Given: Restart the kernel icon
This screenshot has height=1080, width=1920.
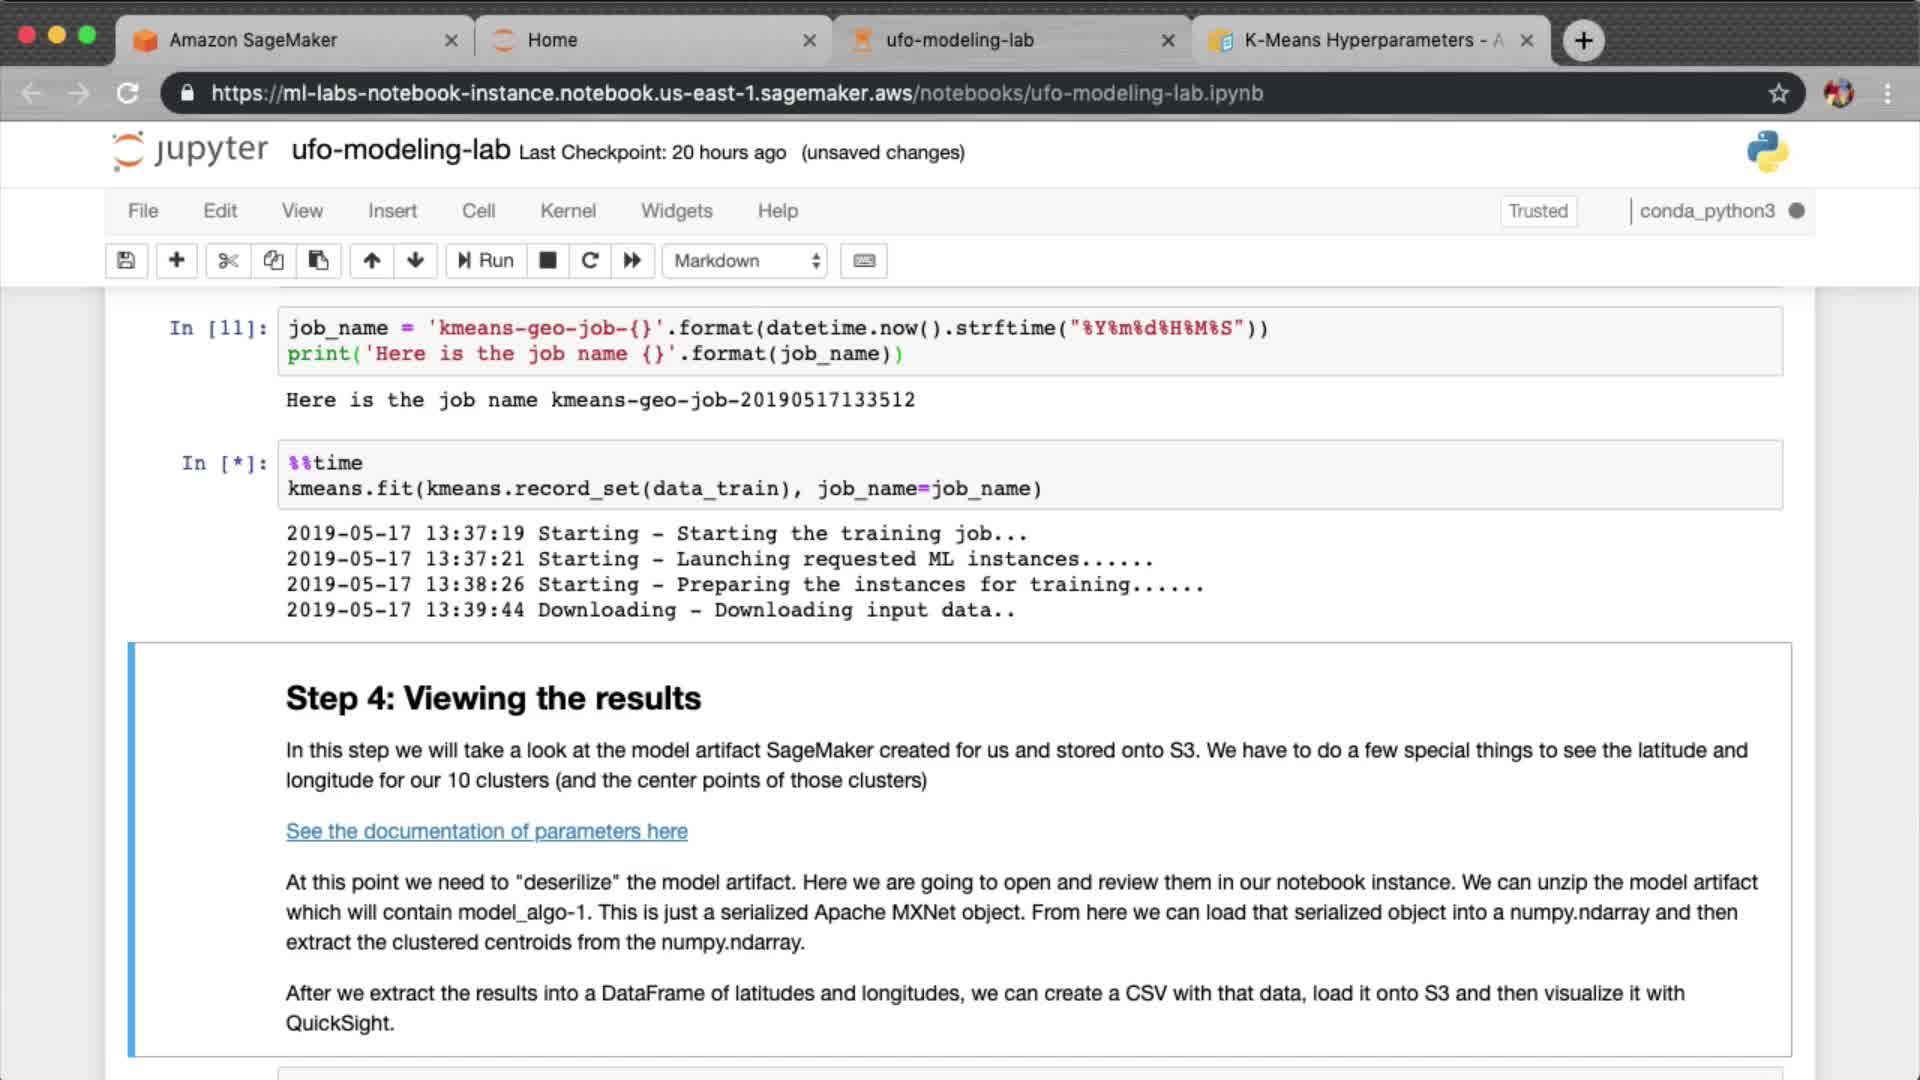Looking at the screenshot, I should coord(590,261).
